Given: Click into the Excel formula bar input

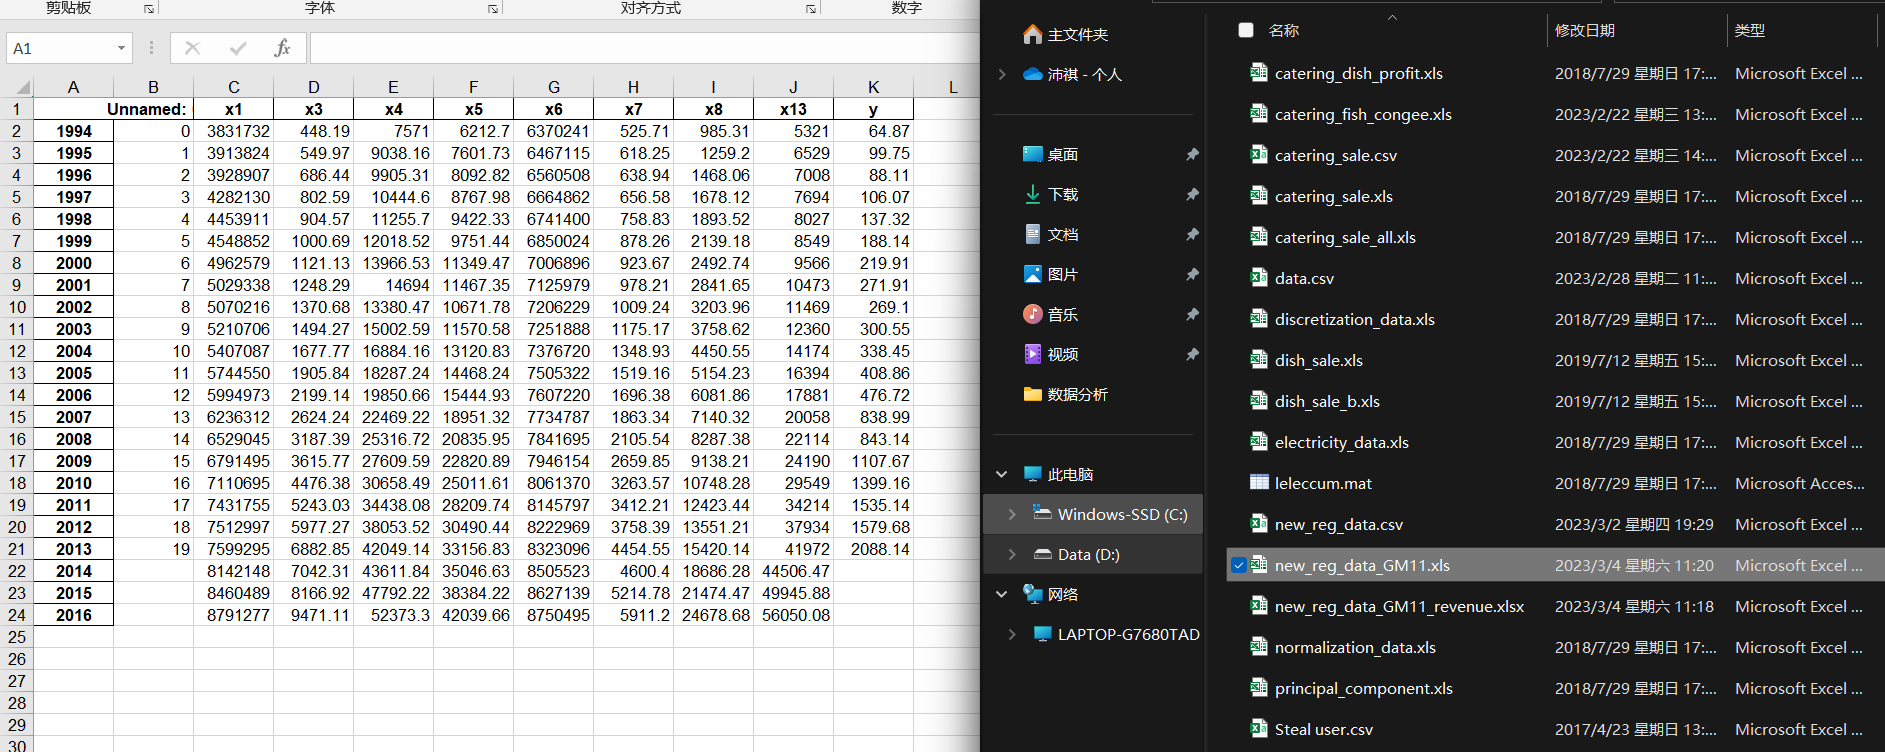Looking at the screenshot, I should (x=644, y=48).
